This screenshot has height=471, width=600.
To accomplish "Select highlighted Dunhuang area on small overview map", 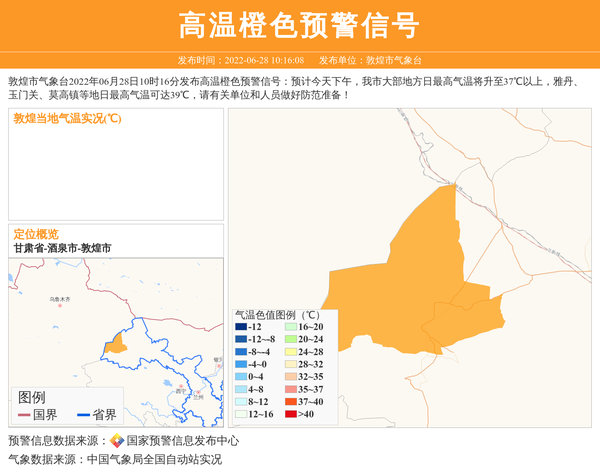I will coord(116,344).
